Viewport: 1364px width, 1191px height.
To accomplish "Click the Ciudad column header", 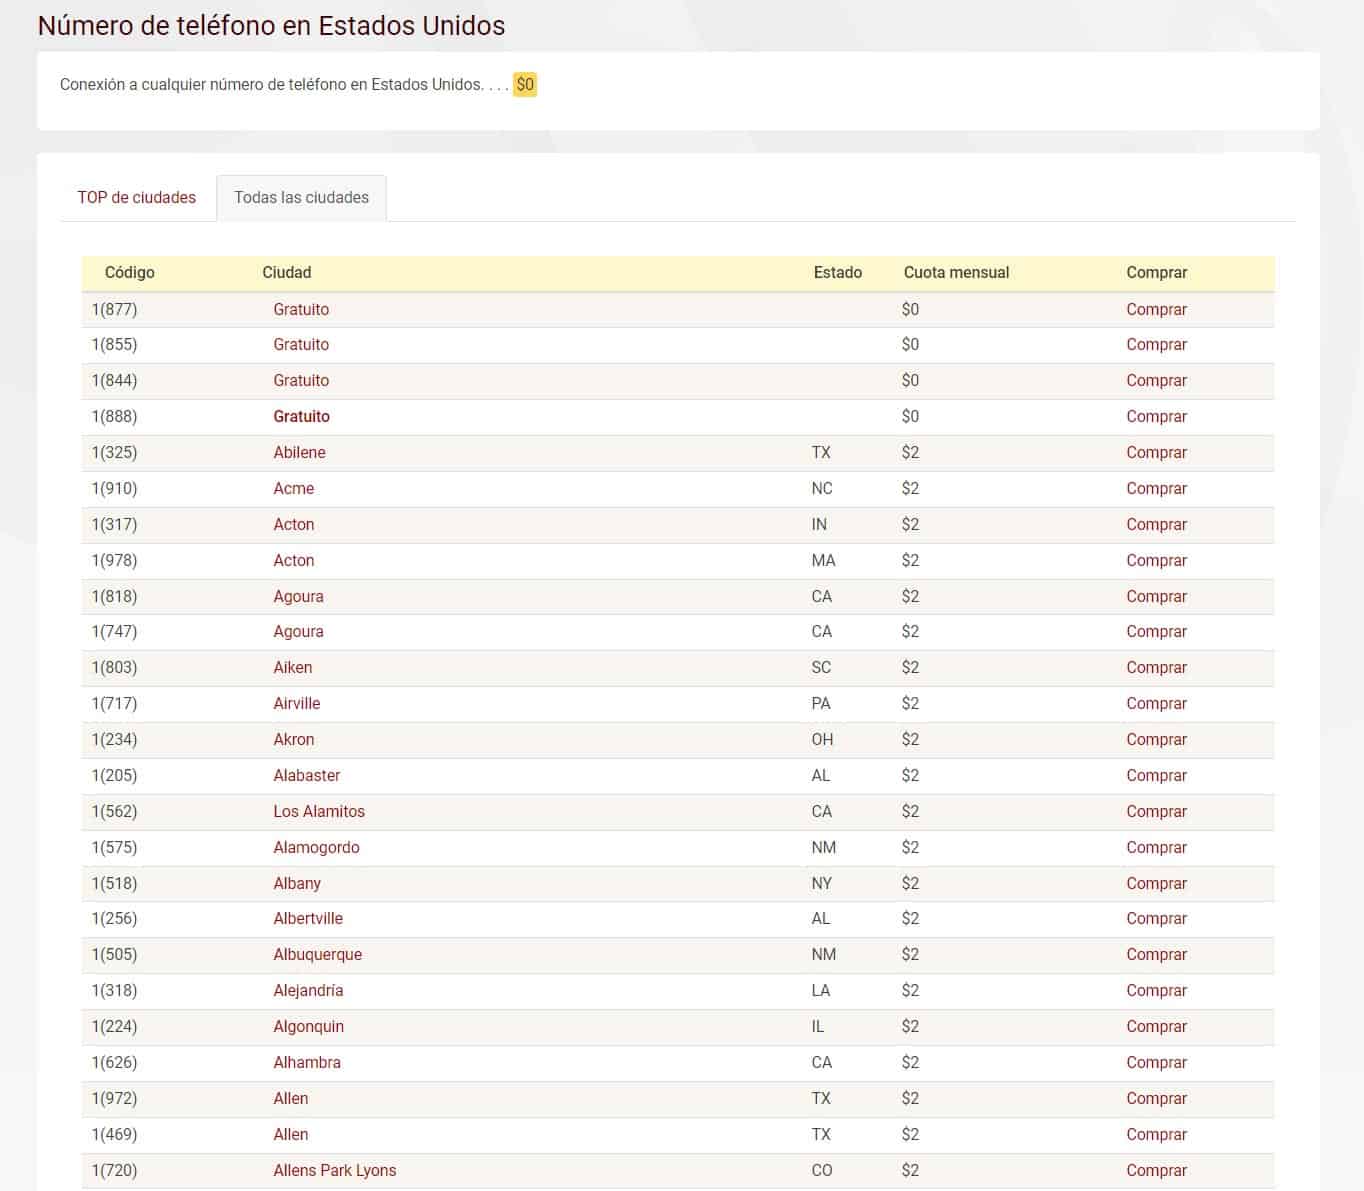I will 287,272.
